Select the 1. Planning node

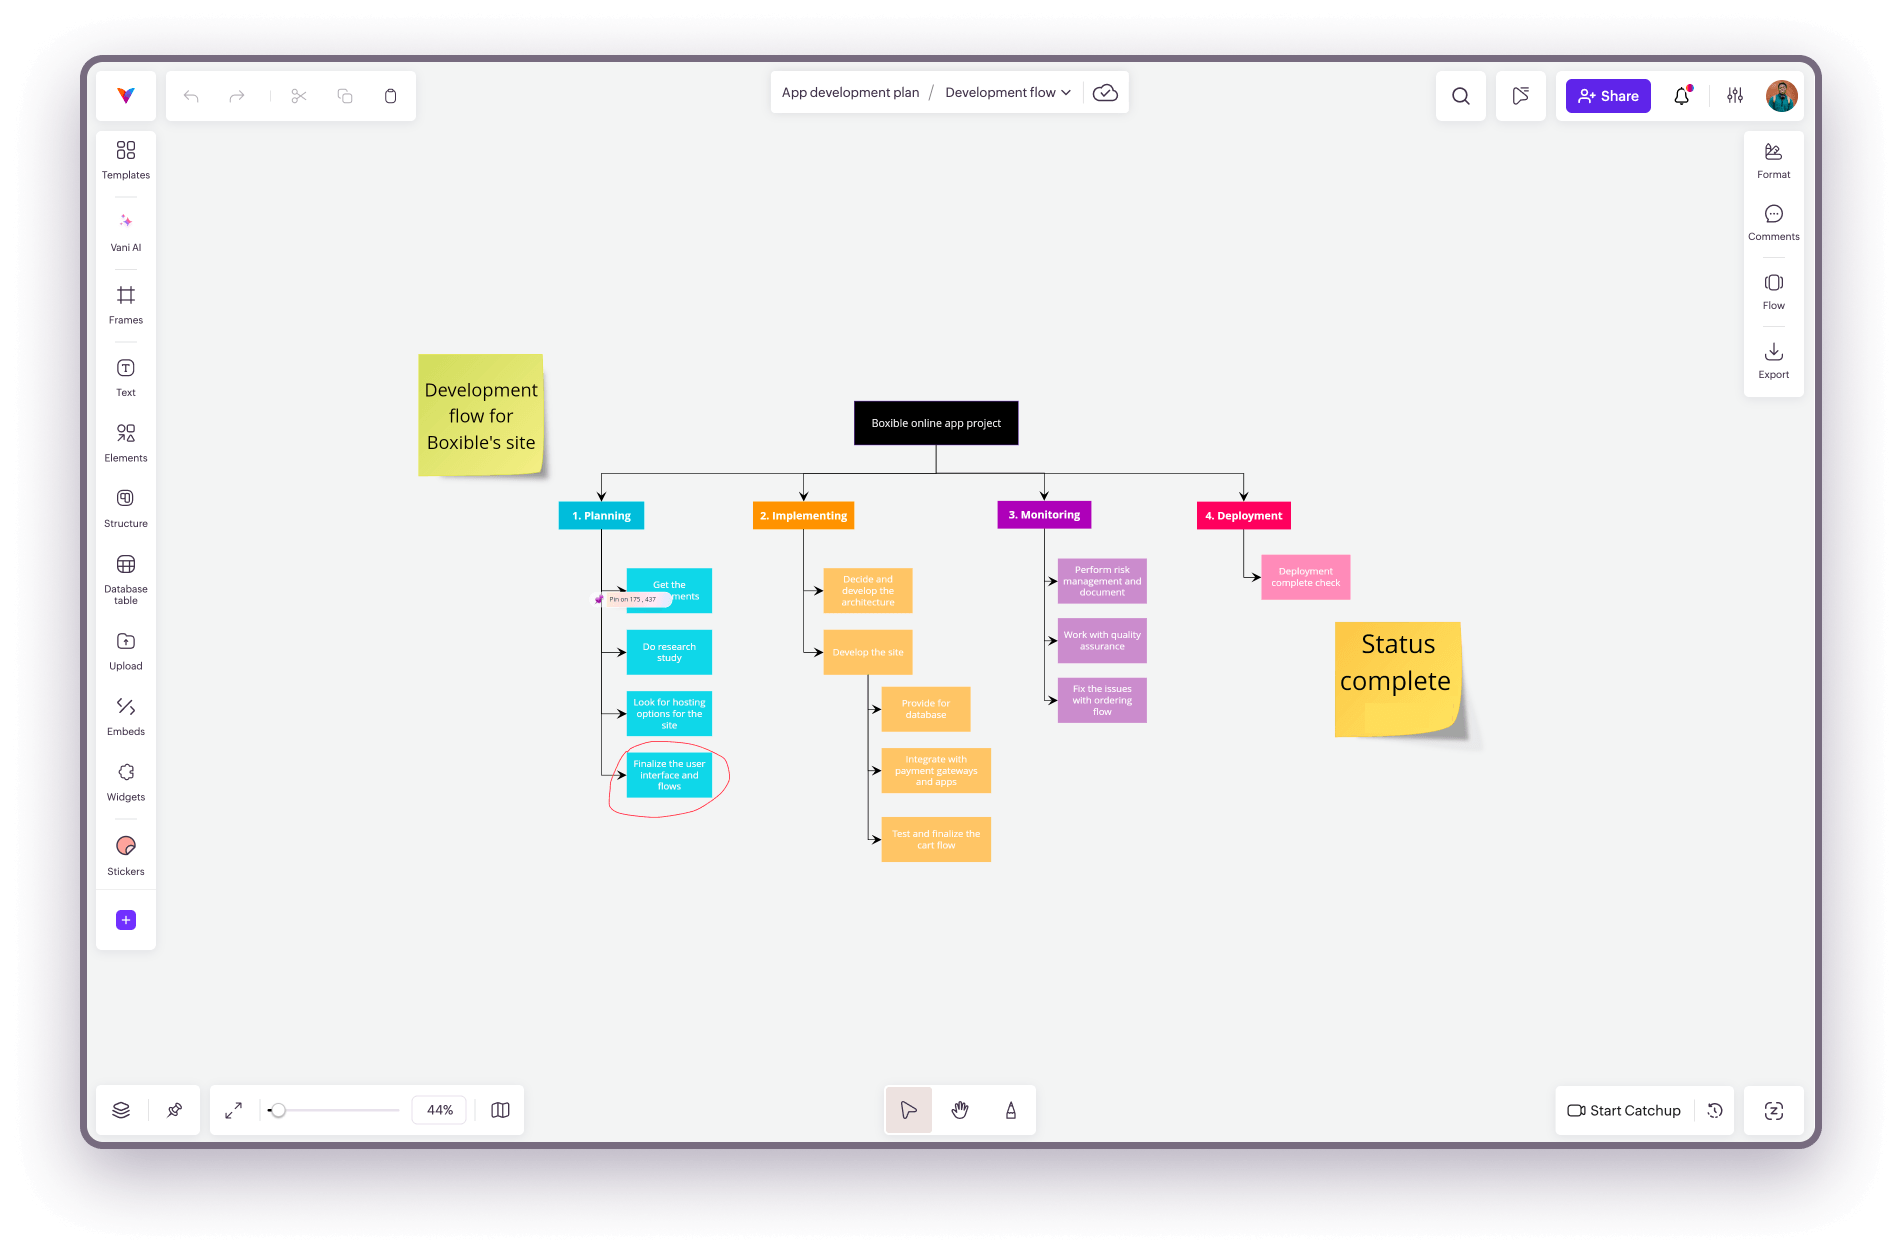tap(601, 516)
